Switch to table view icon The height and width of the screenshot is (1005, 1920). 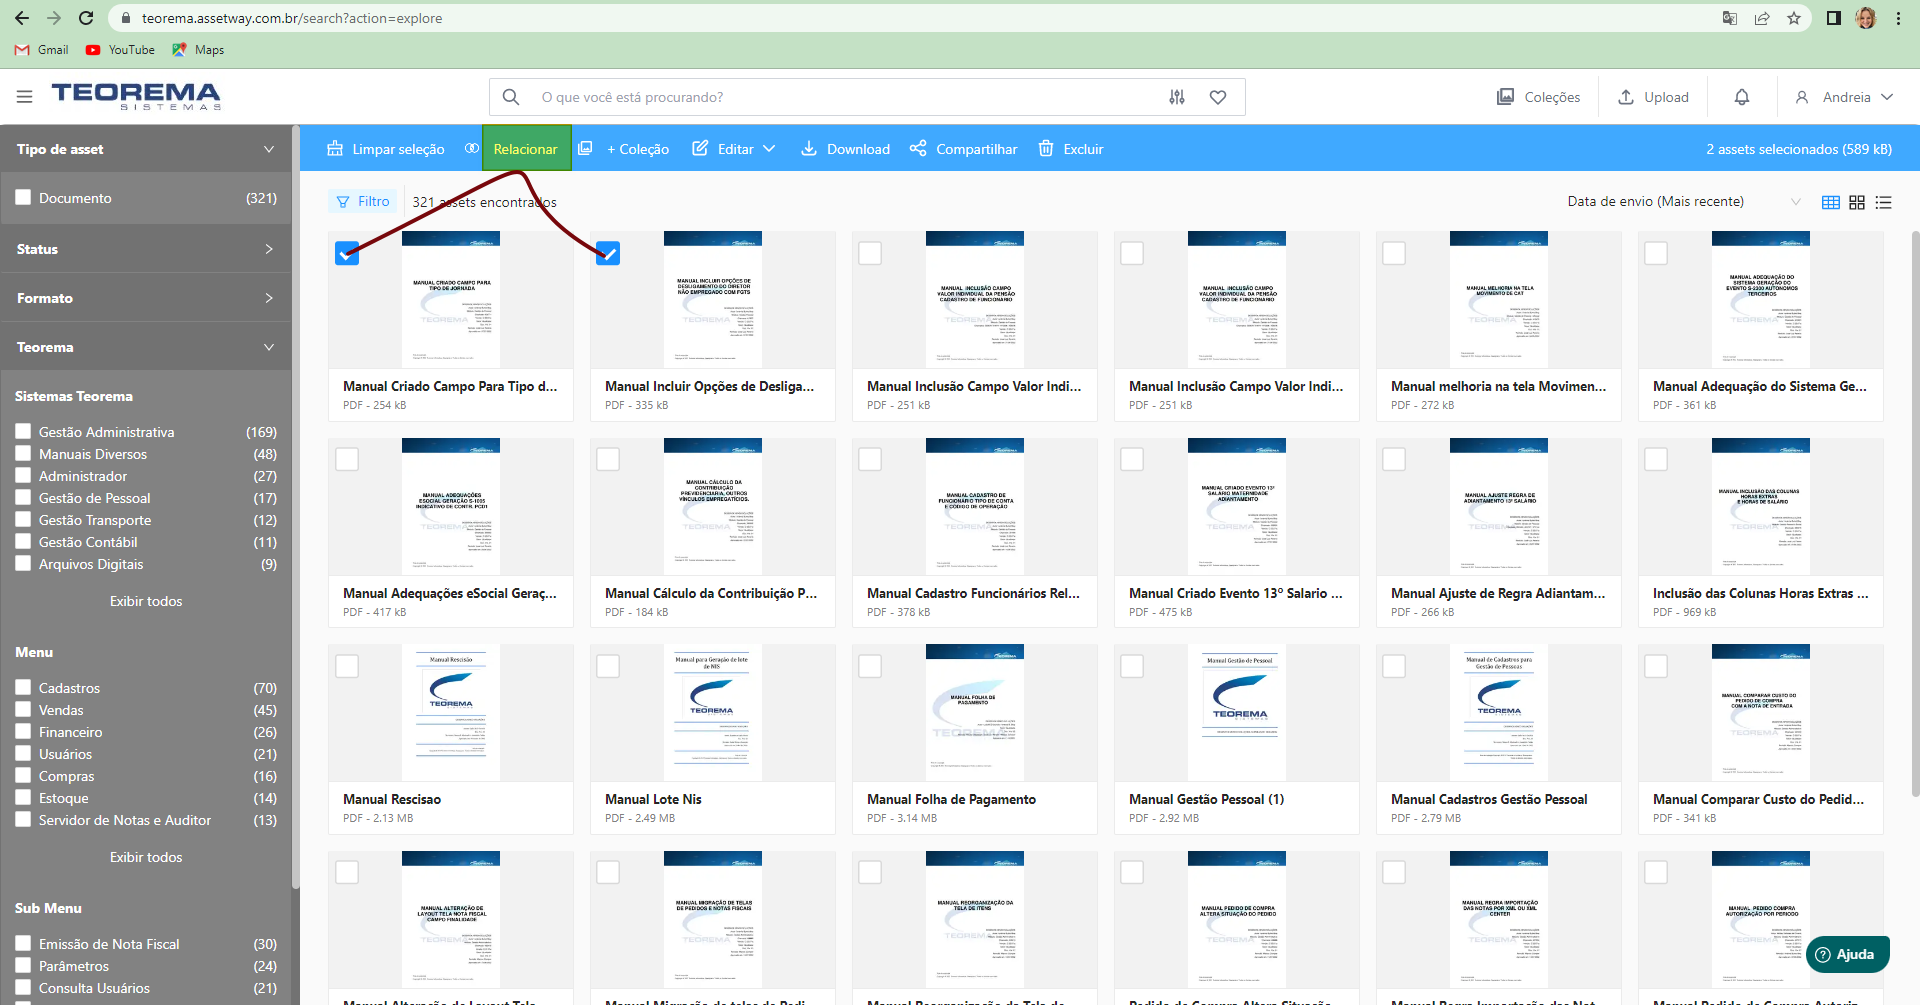click(x=1831, y=202)
